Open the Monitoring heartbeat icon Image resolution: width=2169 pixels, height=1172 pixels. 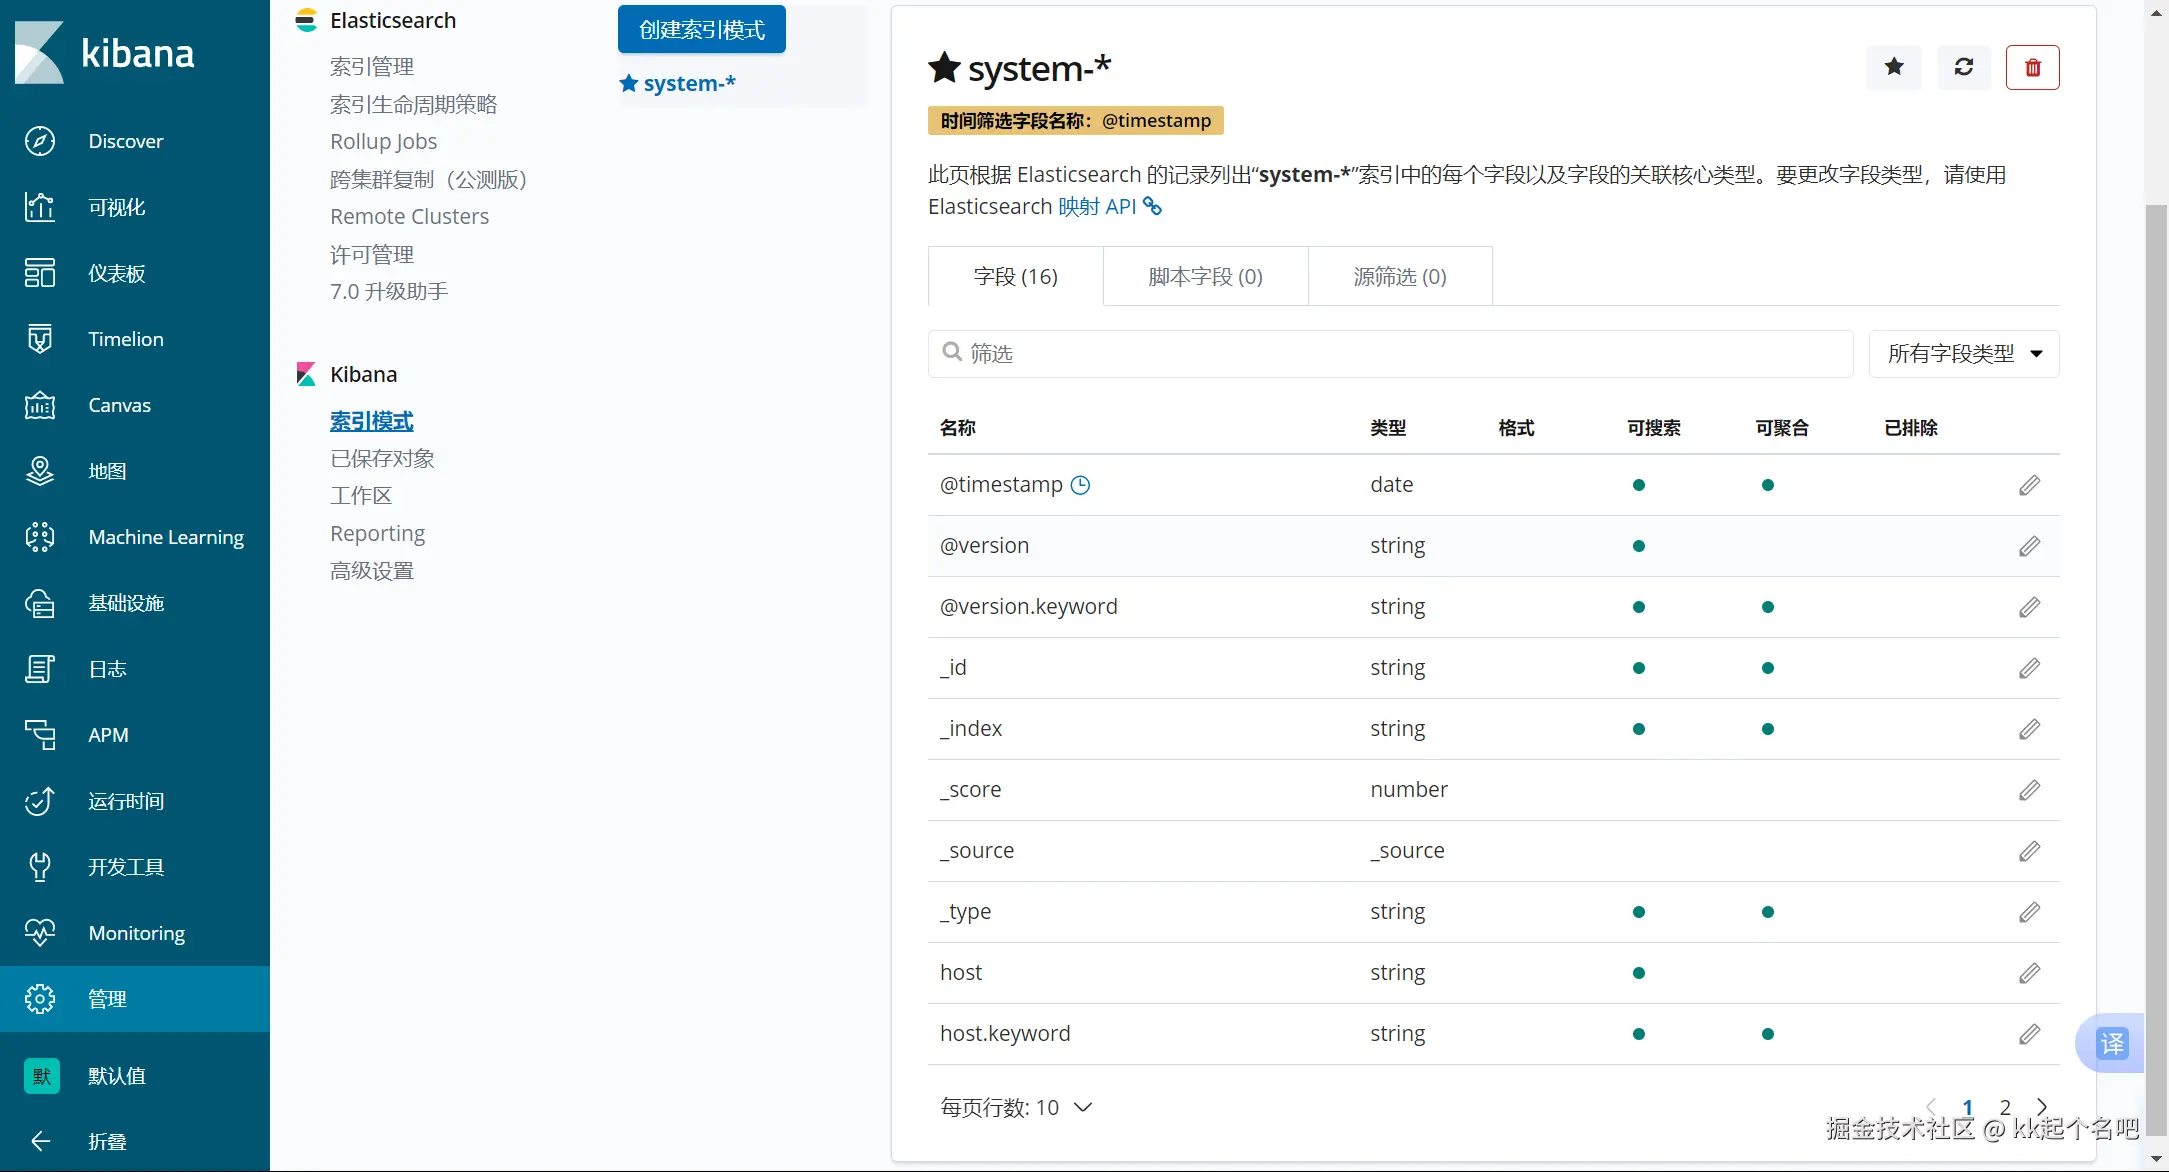click(x=40, y=933)
